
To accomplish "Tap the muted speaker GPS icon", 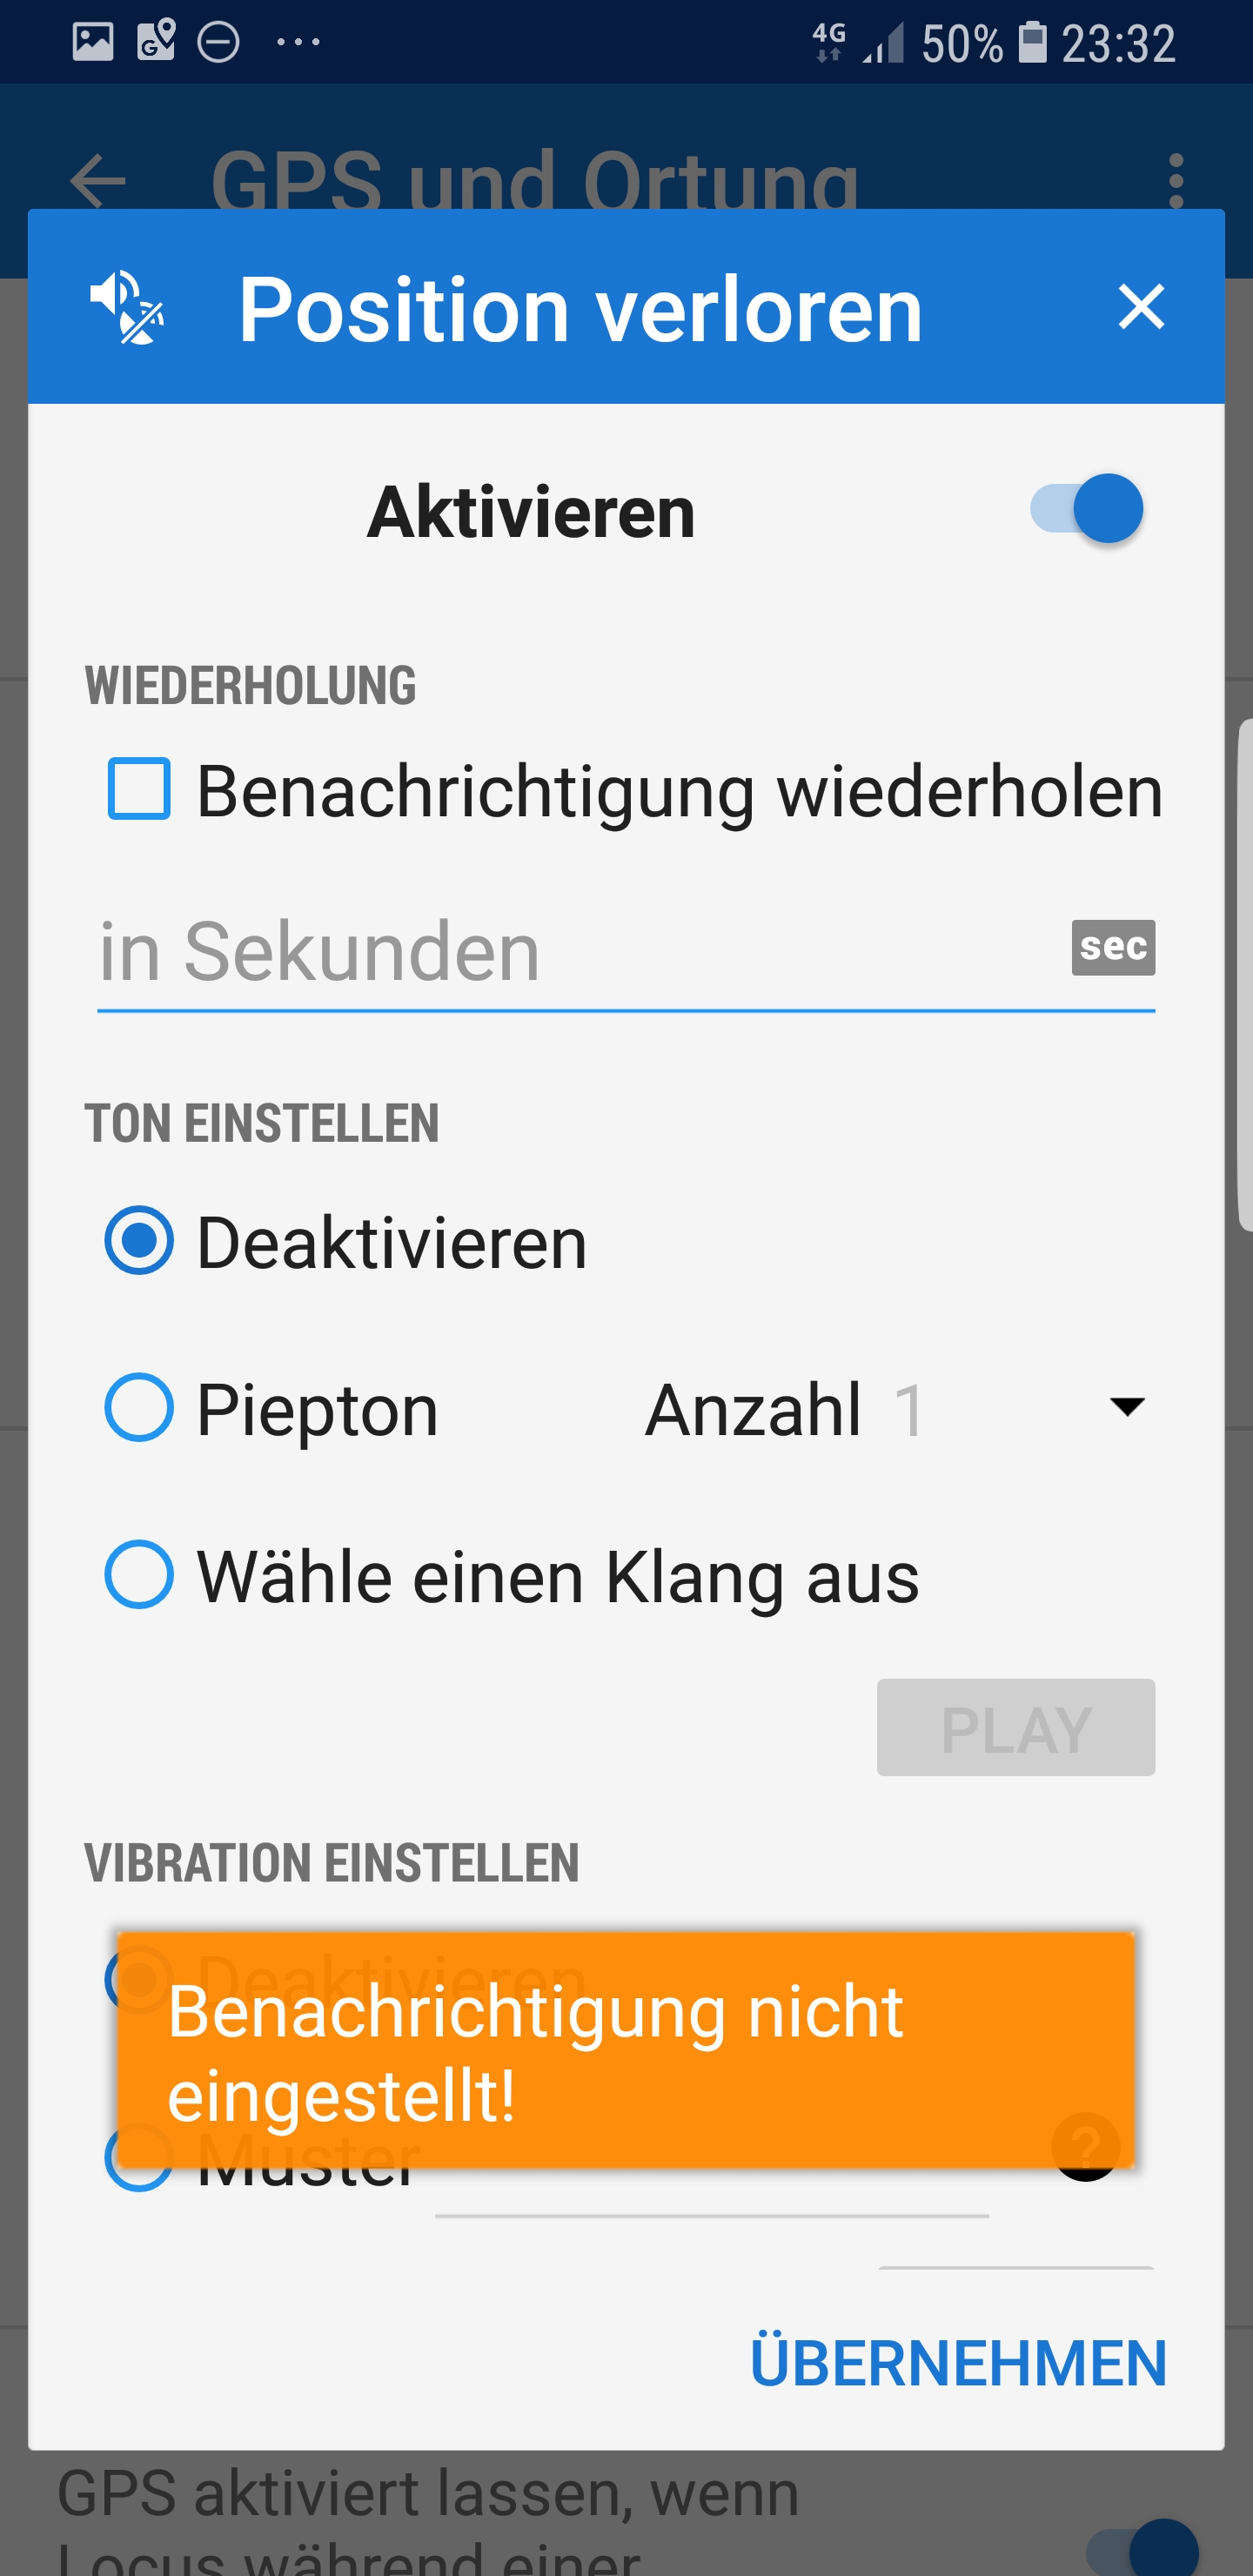I will pos(127,307).
